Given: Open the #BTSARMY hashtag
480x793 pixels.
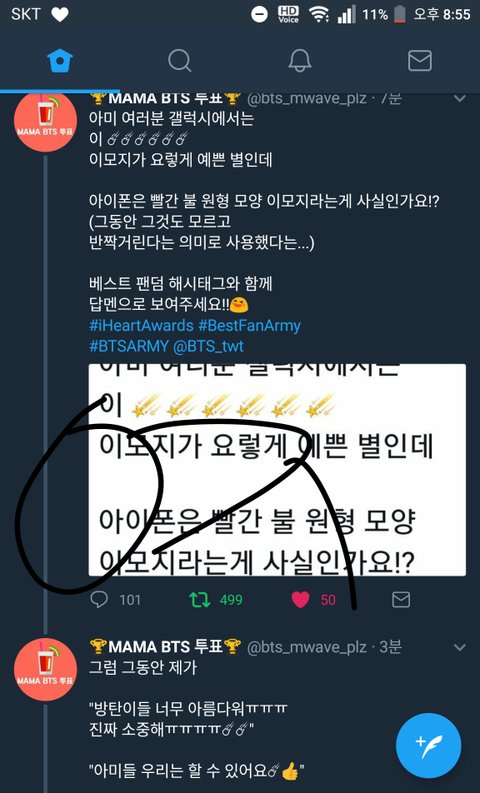Looking at the screenshot, I should pos(128,346).
